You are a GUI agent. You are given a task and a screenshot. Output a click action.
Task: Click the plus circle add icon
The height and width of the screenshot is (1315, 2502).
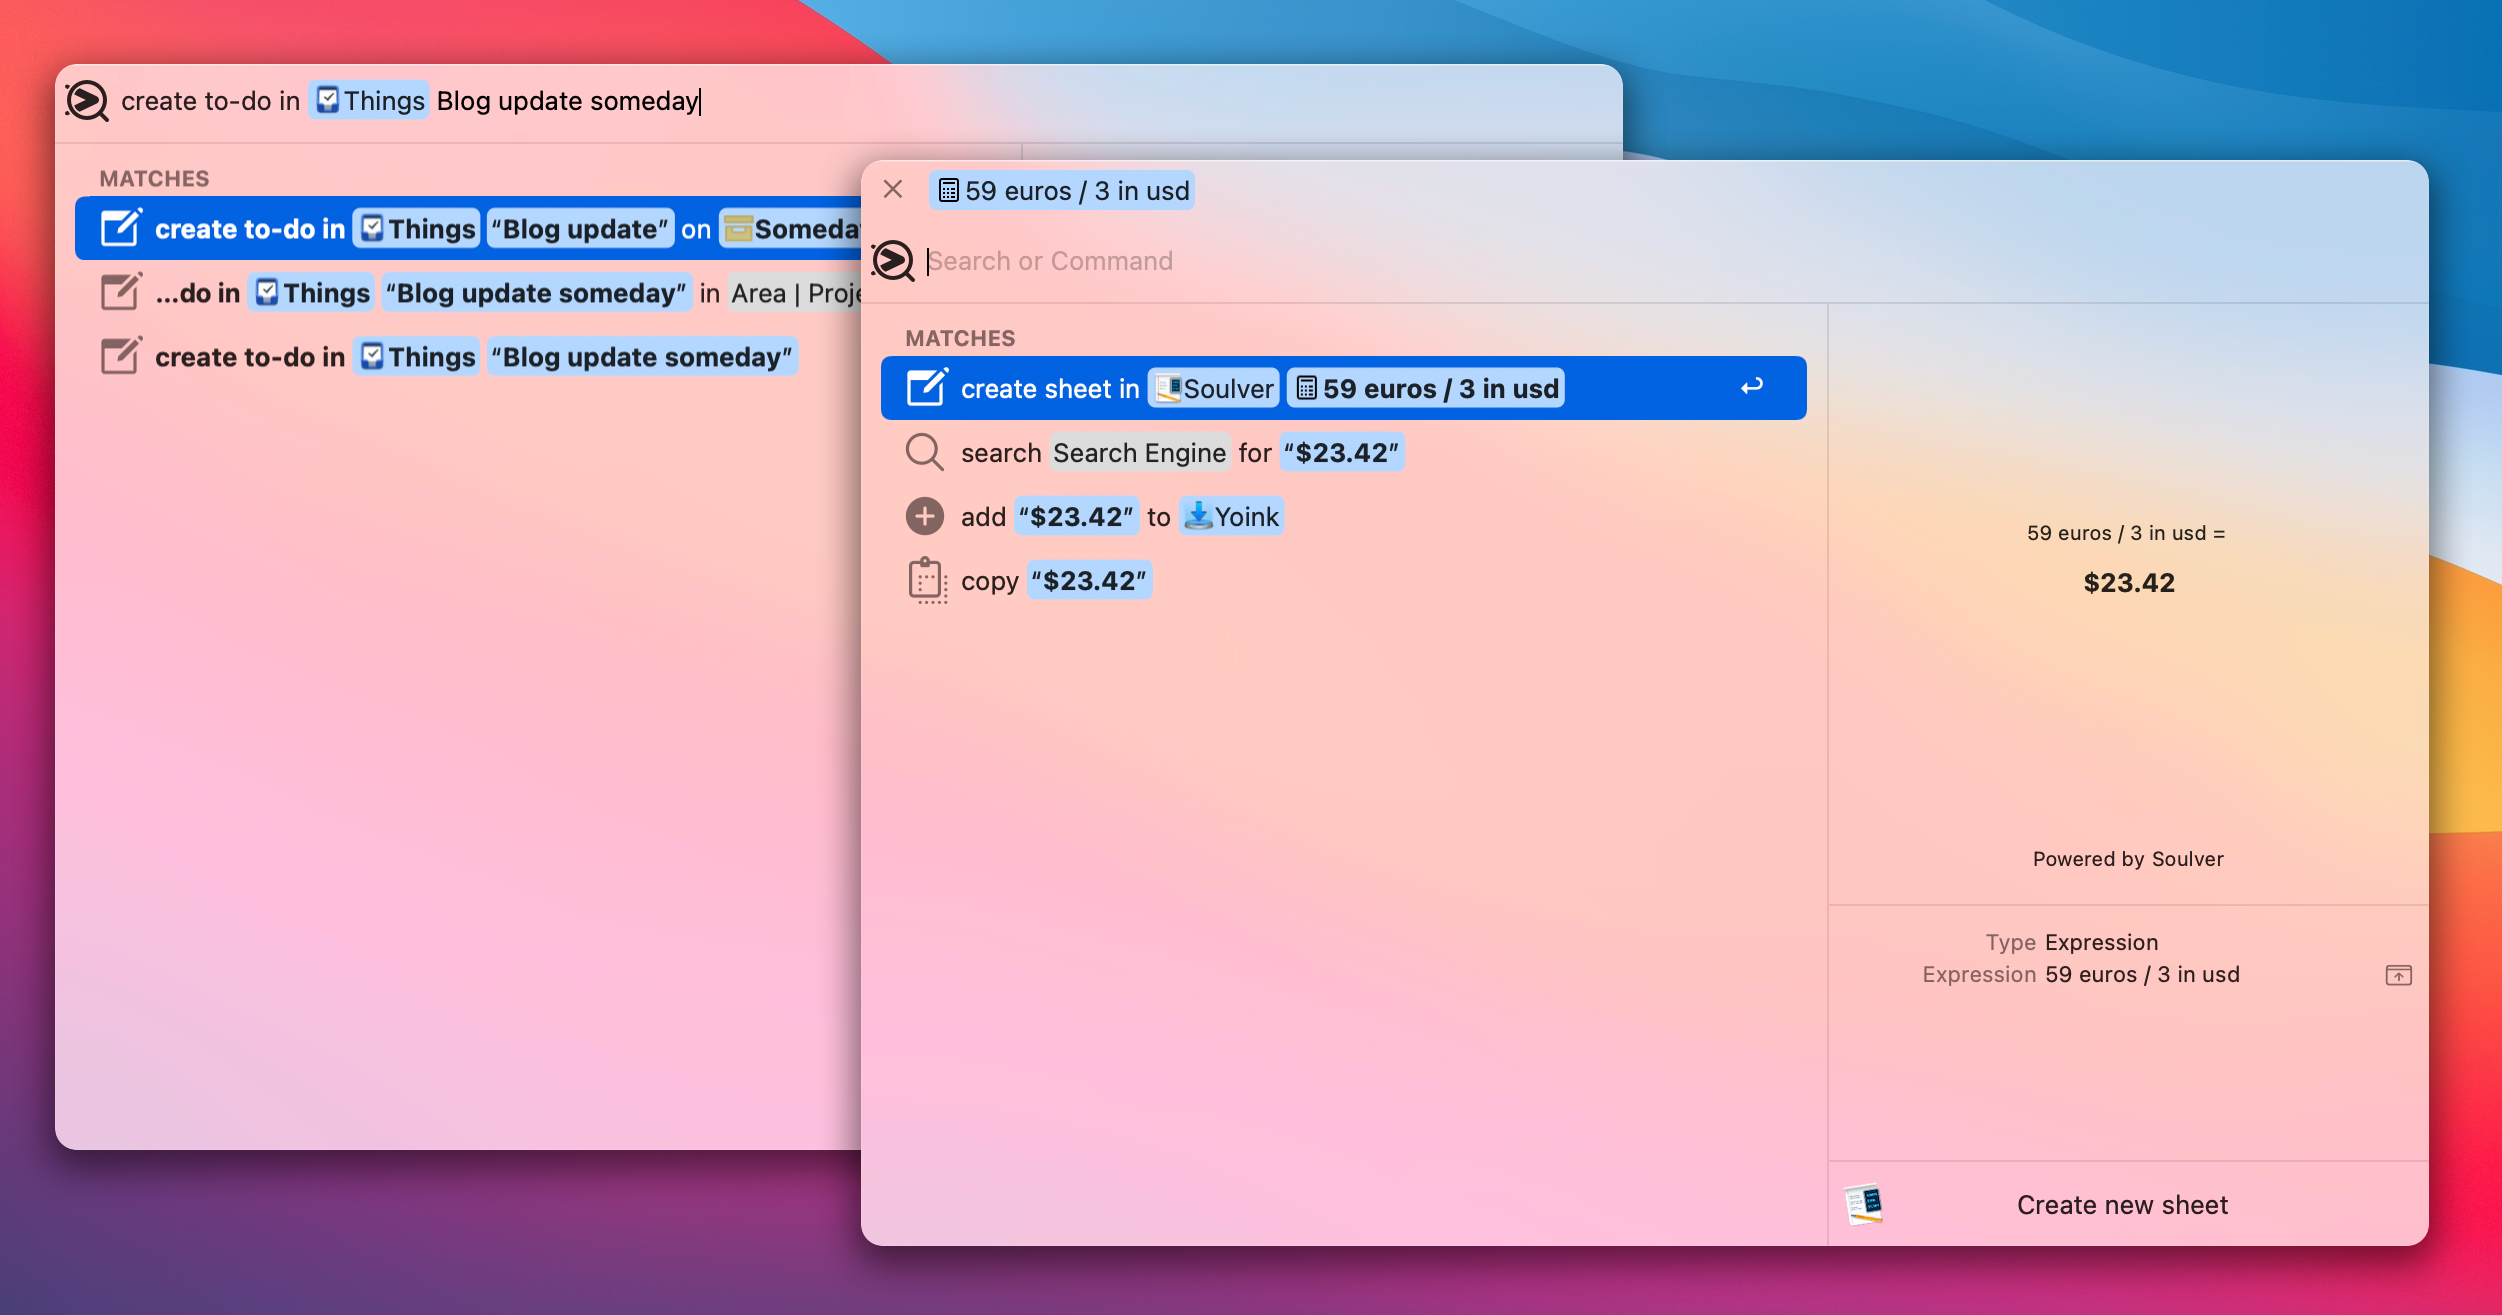[925, 516]
